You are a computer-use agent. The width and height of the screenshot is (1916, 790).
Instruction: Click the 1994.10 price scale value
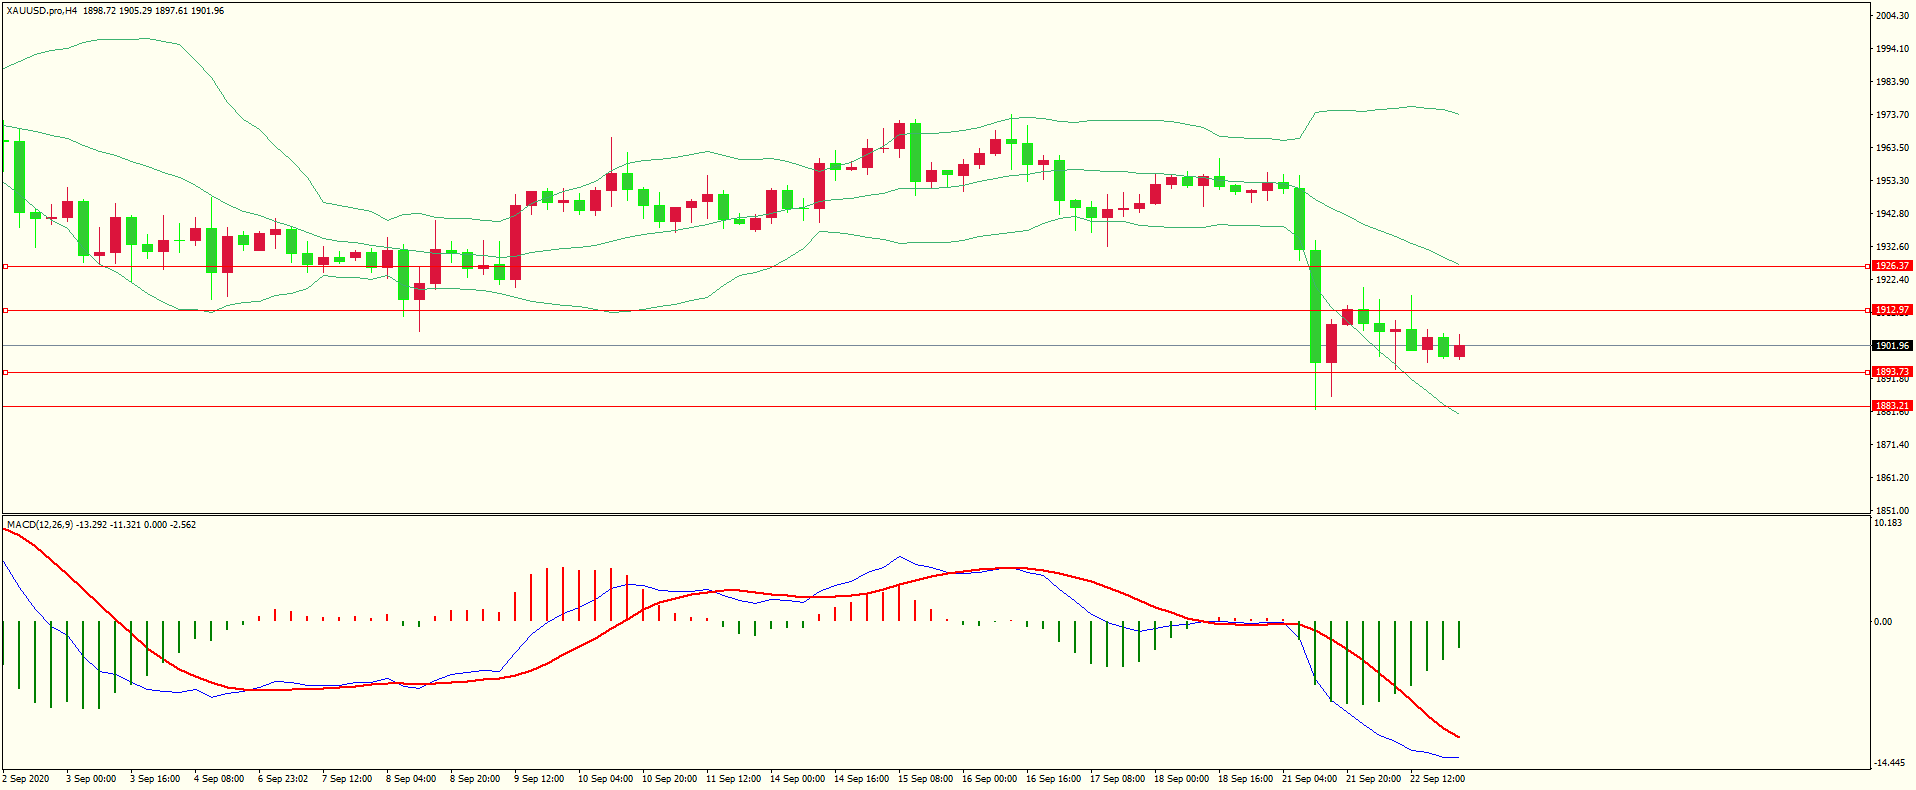1893,48
